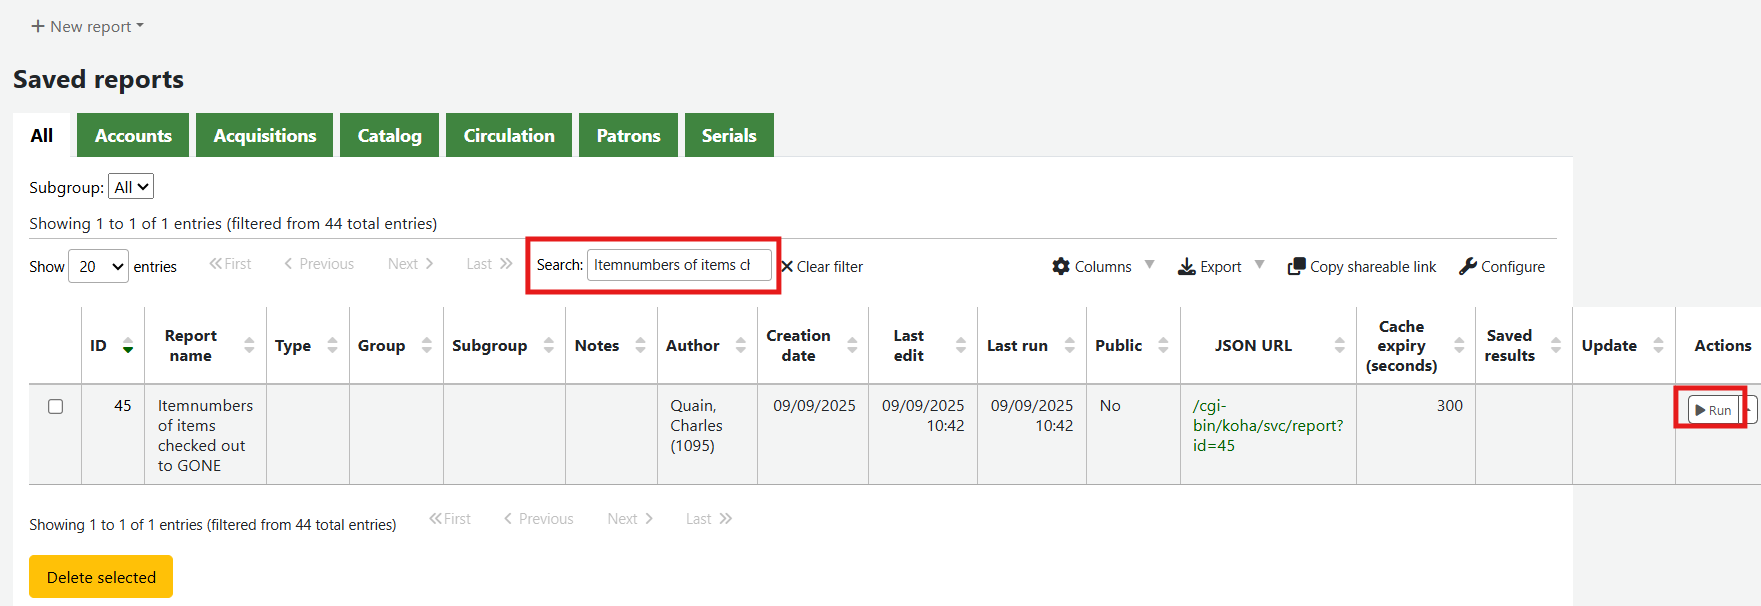This screenshot has width=1761, height=606.
Task: Click the Copy shareable link icon
Action: click(x=1296, y=266)
